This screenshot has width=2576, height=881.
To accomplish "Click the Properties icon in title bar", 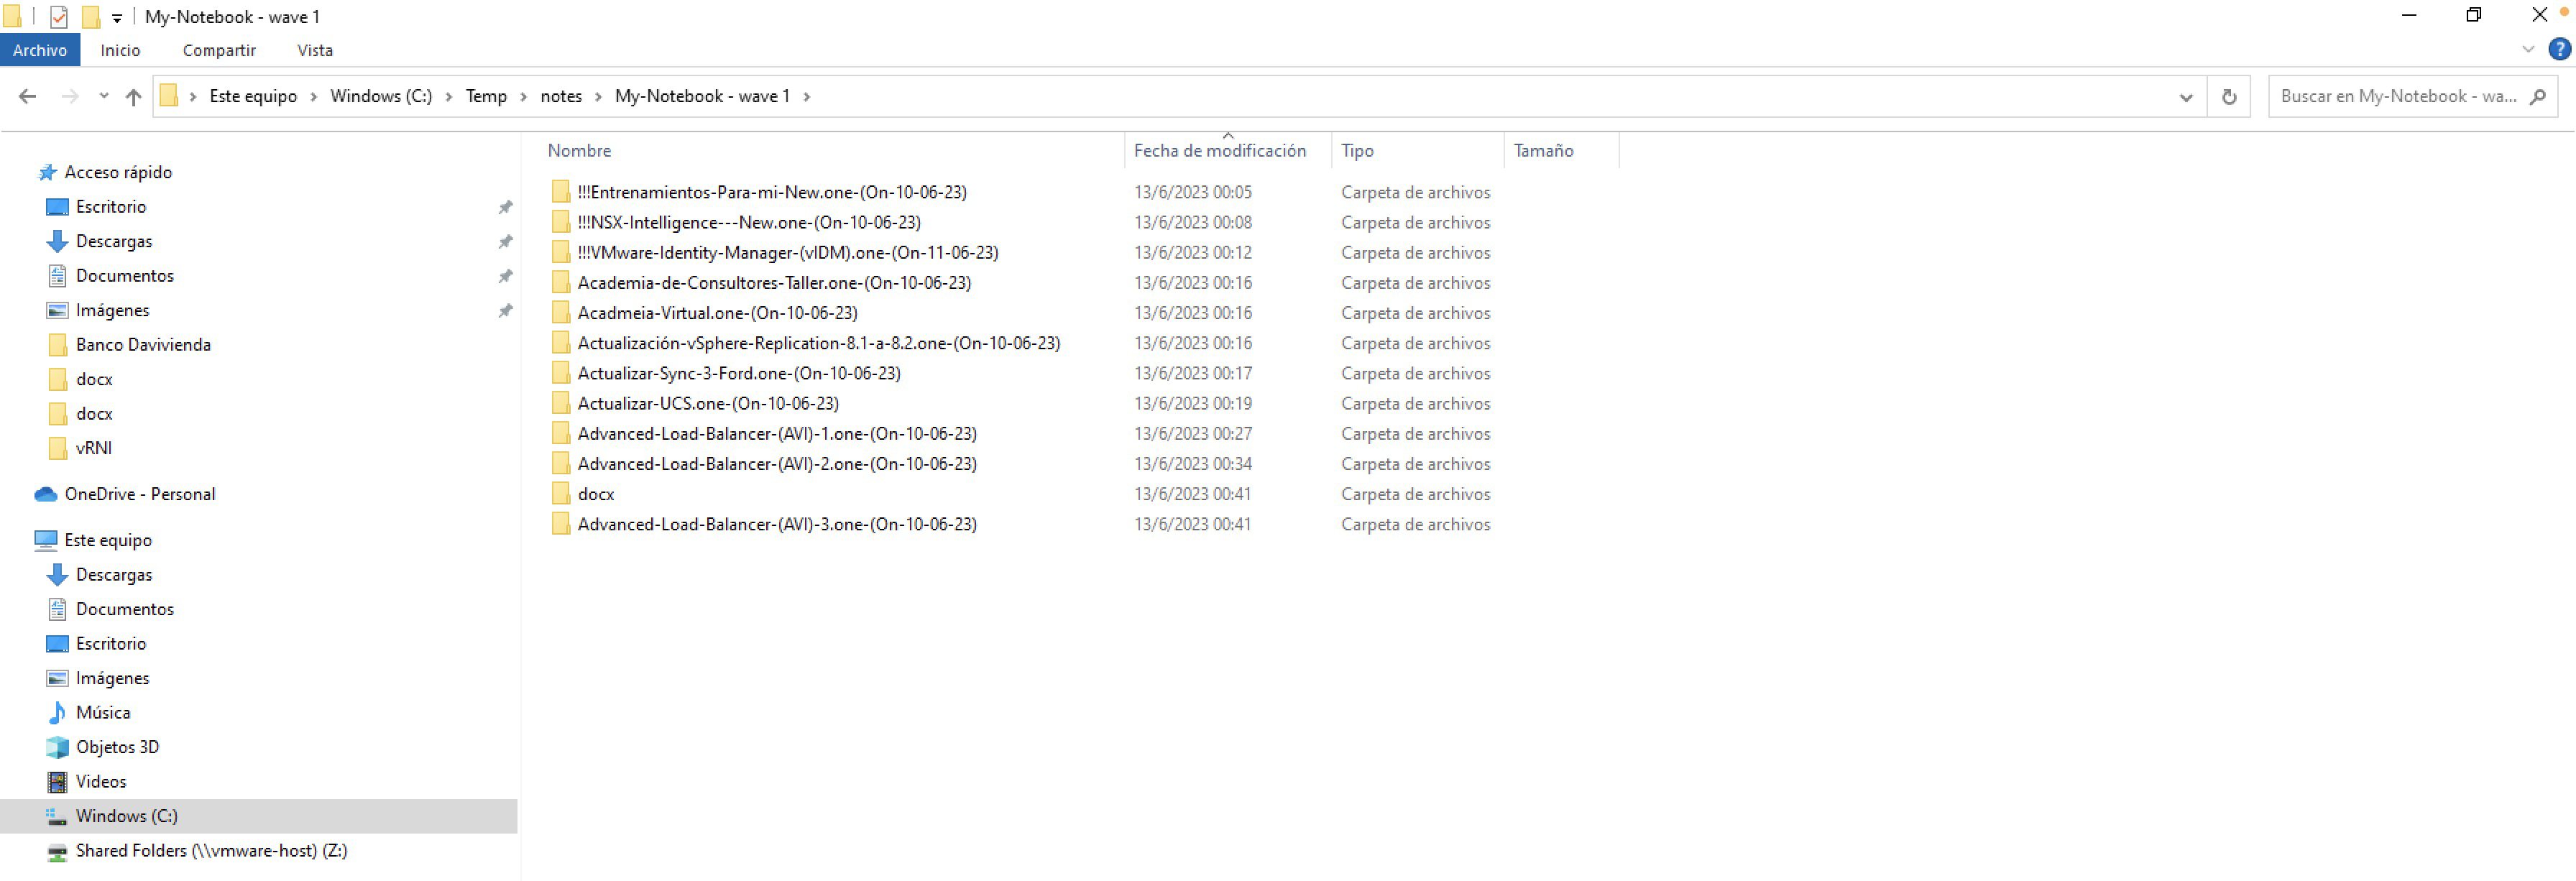I will 59,17.
